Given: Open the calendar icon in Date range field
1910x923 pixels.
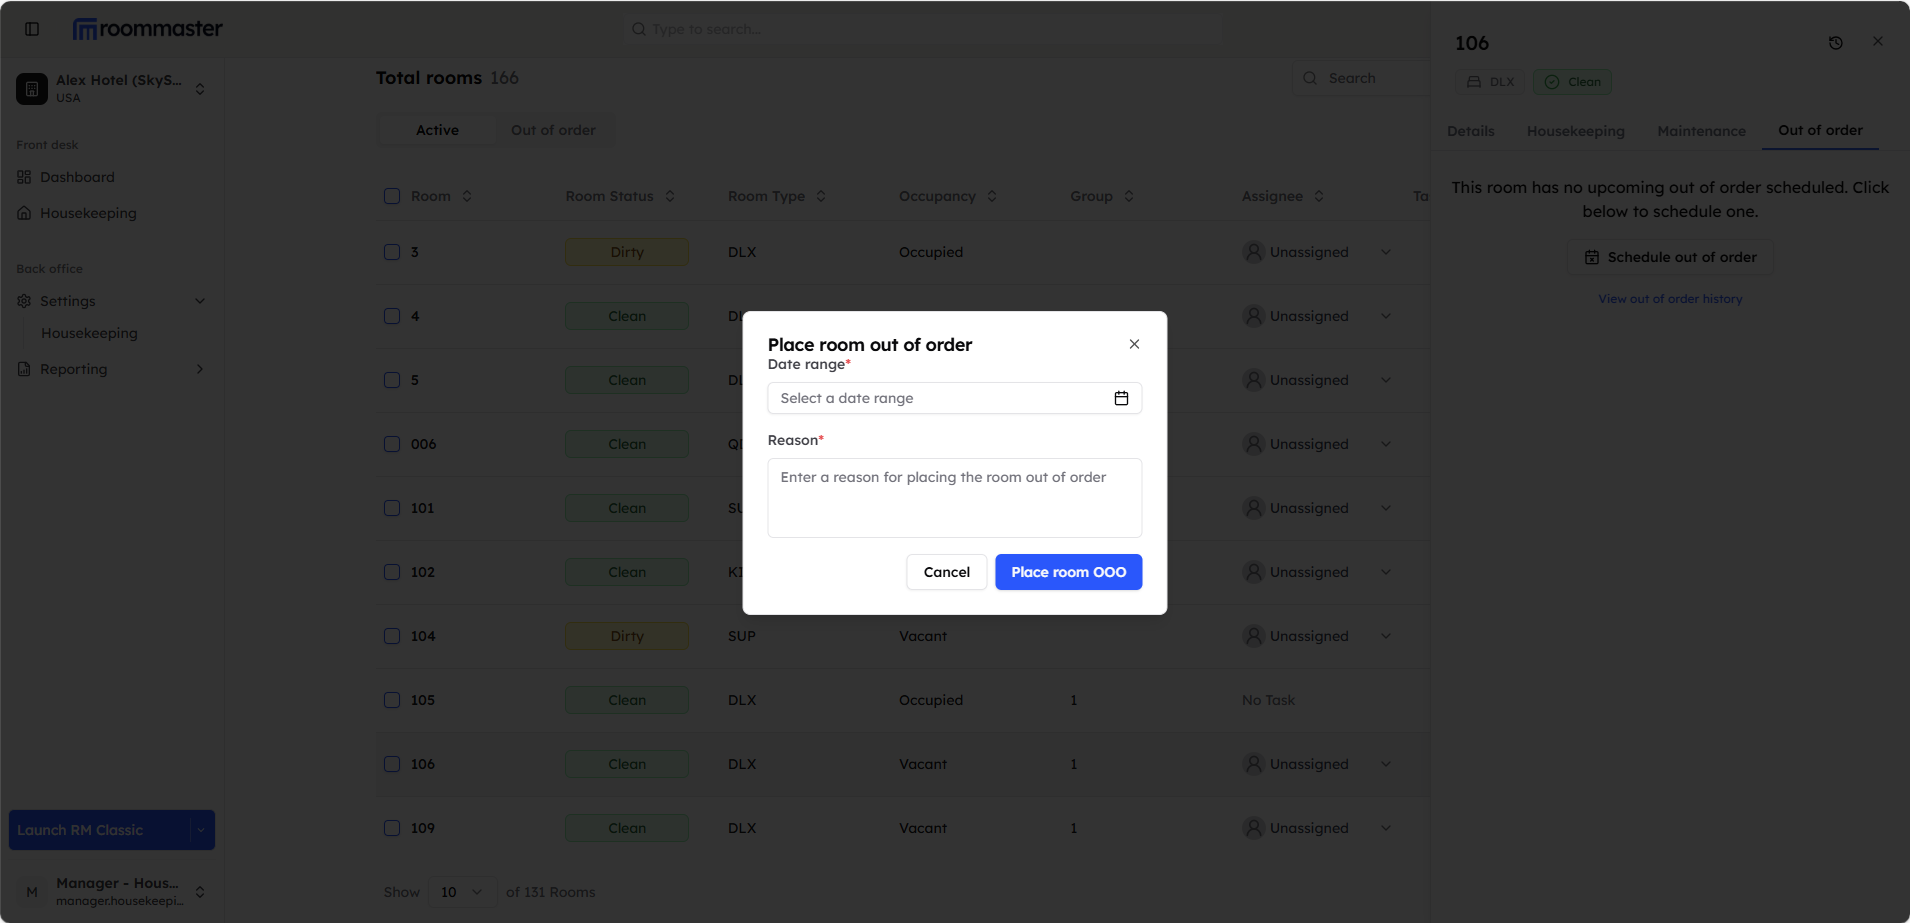Looking at the screenshot, I should click(x=1121, y=398).
